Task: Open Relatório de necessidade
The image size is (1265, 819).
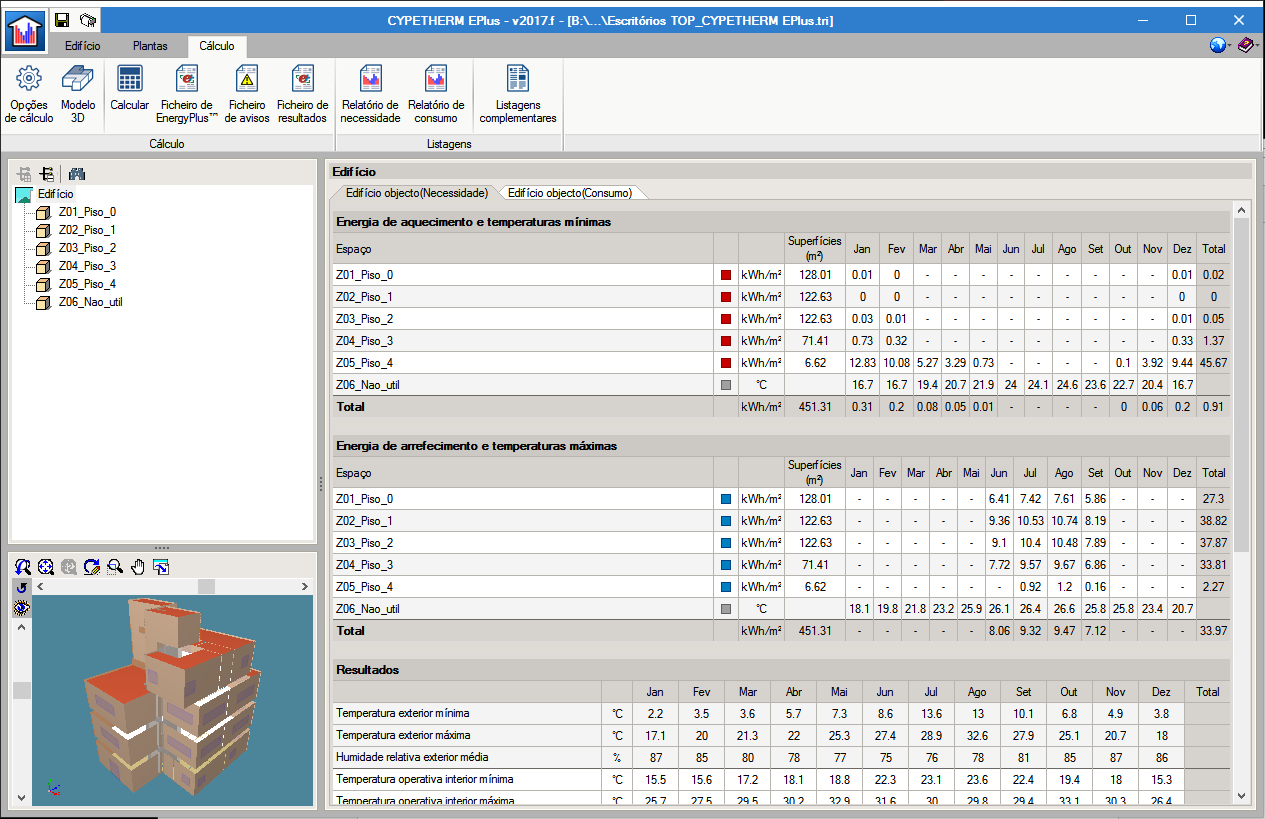Action: tap(370, 94)
